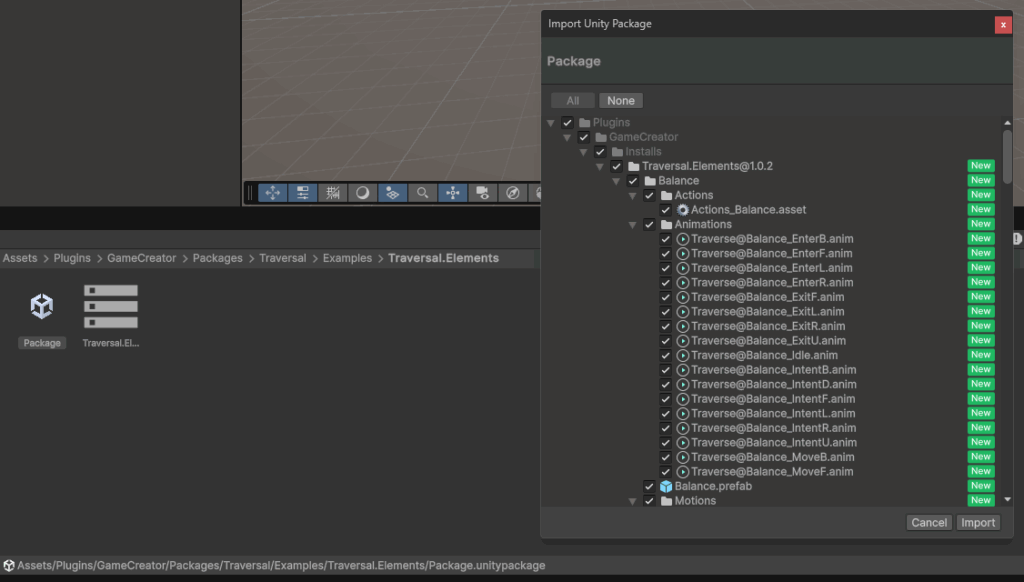Viewport: 1024px width, 582px height.
Task: Uncheck the Traverse@Balance_ExitU.anim checkbox
Action: 665,341
